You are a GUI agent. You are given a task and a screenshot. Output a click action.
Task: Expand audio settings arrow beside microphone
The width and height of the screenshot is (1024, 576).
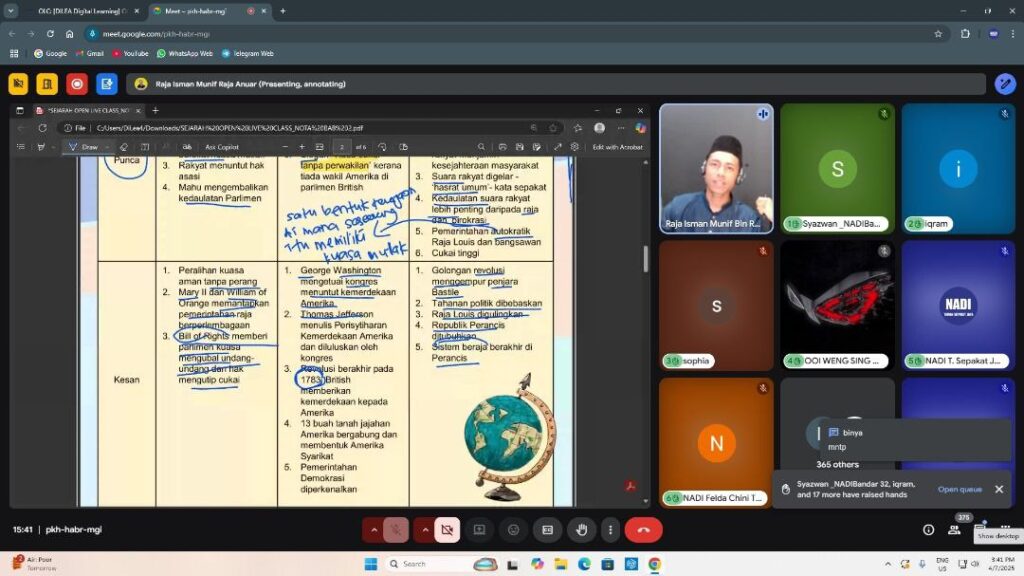tap(374, 529)
